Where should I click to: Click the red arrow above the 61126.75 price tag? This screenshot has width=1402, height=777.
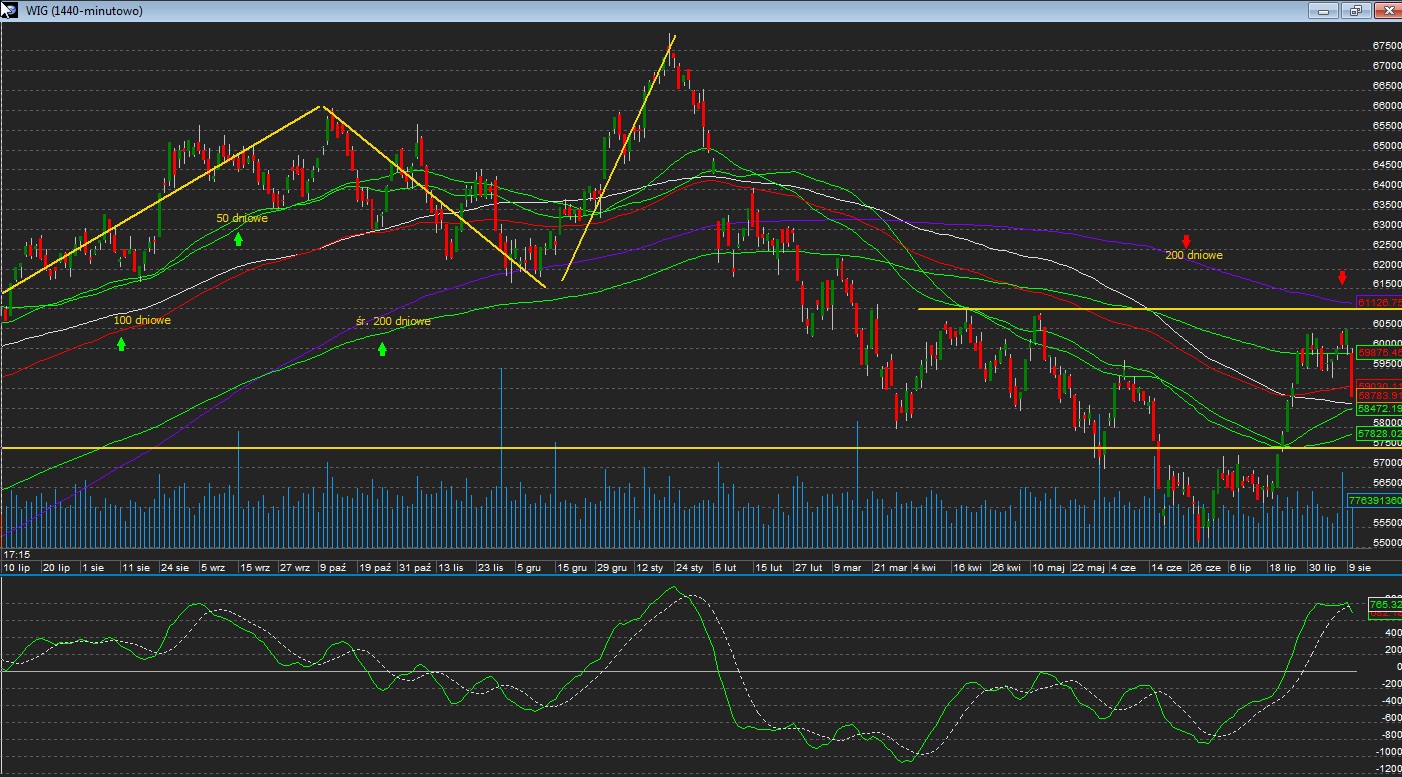click(1342, 277)
